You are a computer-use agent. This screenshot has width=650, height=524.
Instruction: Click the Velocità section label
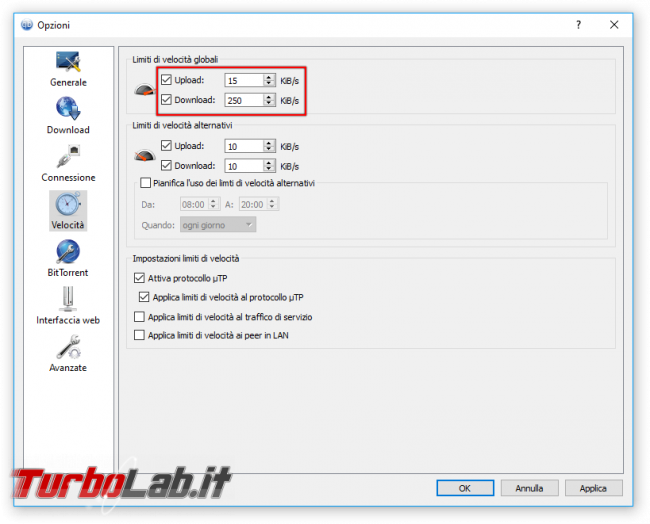pos(68,225)
